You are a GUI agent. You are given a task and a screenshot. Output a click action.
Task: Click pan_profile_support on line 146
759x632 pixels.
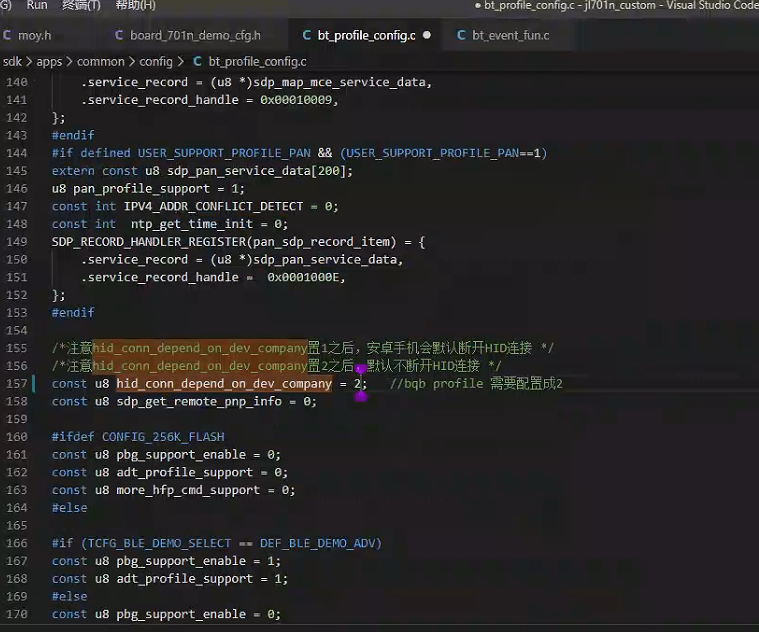pos(141,189)
